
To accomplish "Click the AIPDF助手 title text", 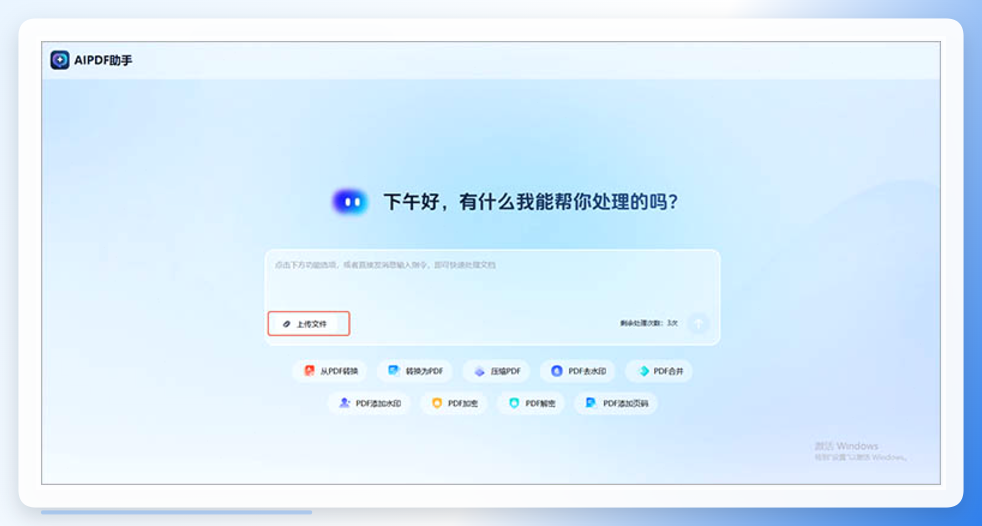I will (x=103, y=61).
